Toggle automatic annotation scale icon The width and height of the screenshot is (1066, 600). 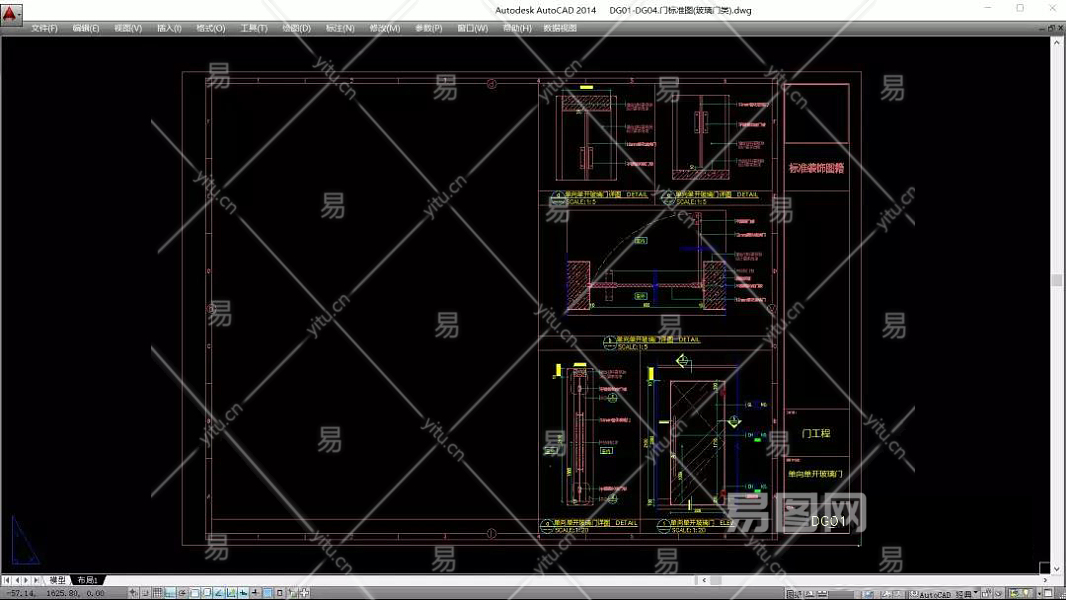897,593
